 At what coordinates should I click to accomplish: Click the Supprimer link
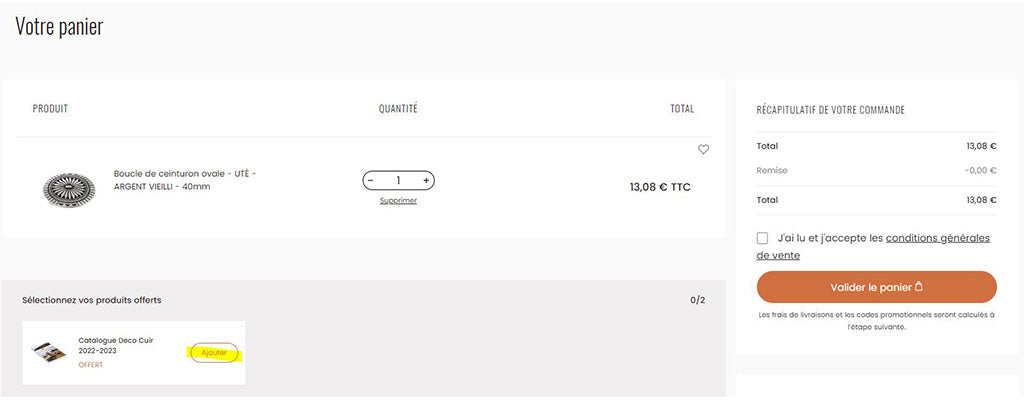click(398, 201)
